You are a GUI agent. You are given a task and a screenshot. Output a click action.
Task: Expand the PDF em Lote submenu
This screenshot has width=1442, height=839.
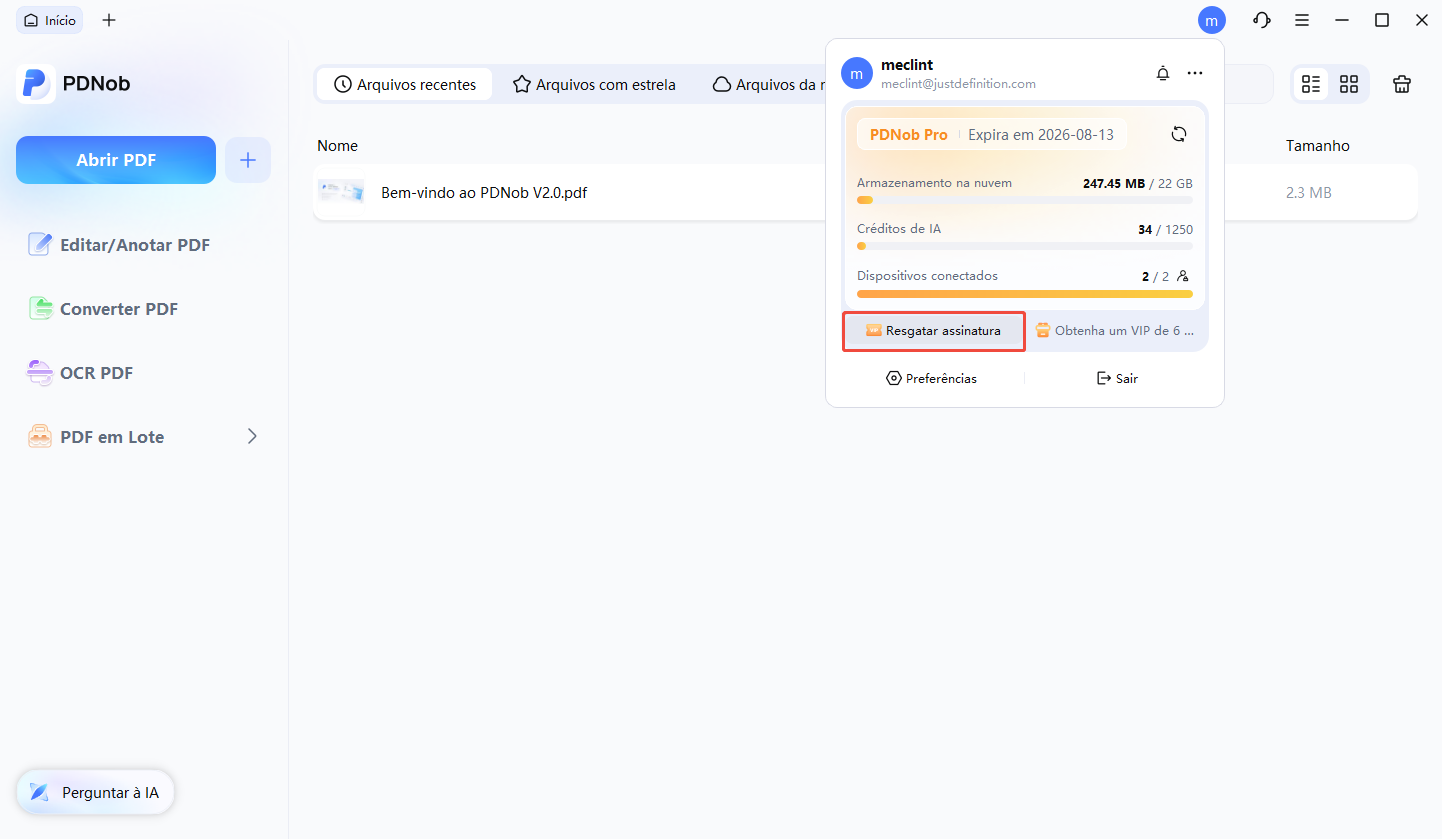[252, 436]
